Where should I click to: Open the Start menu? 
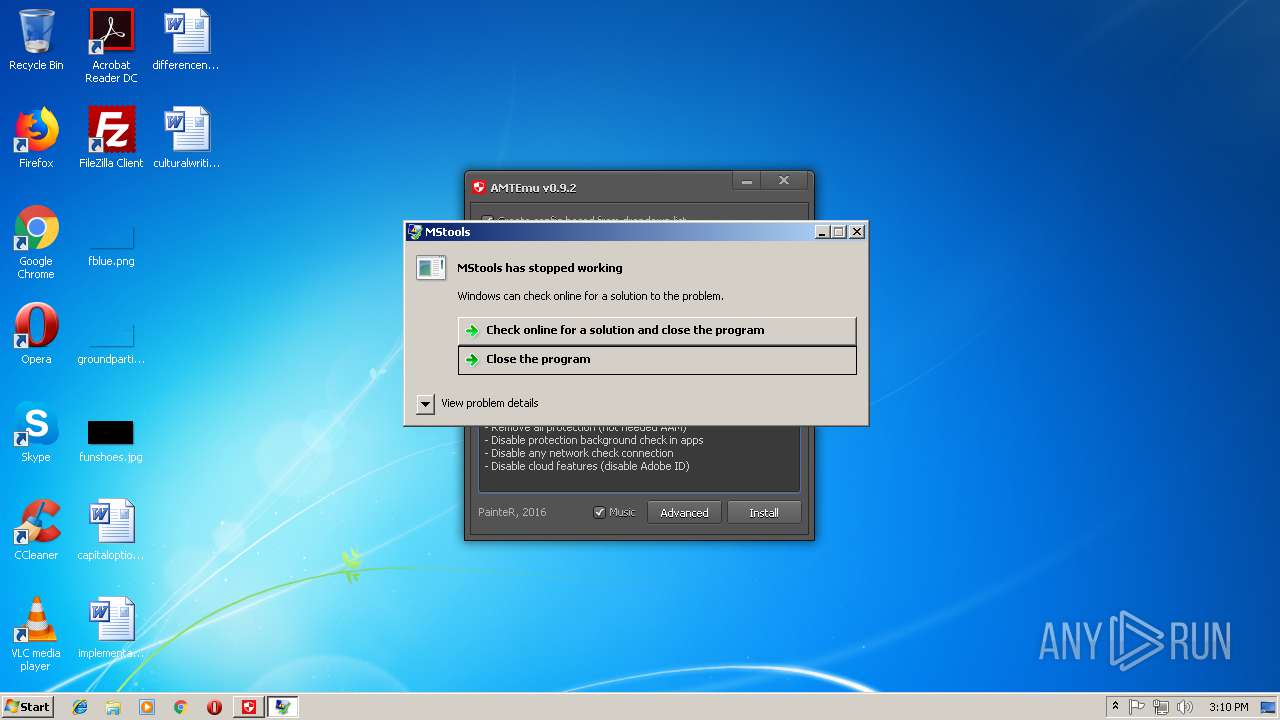(x=28, y=707)
